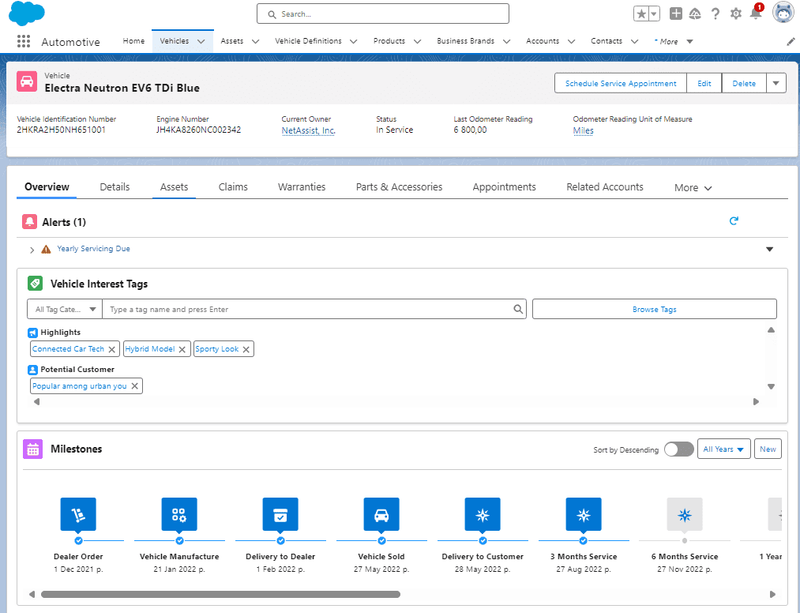
Task: Open the Help question mark icon
Action: pyautogui.click(x=715, y=14)
